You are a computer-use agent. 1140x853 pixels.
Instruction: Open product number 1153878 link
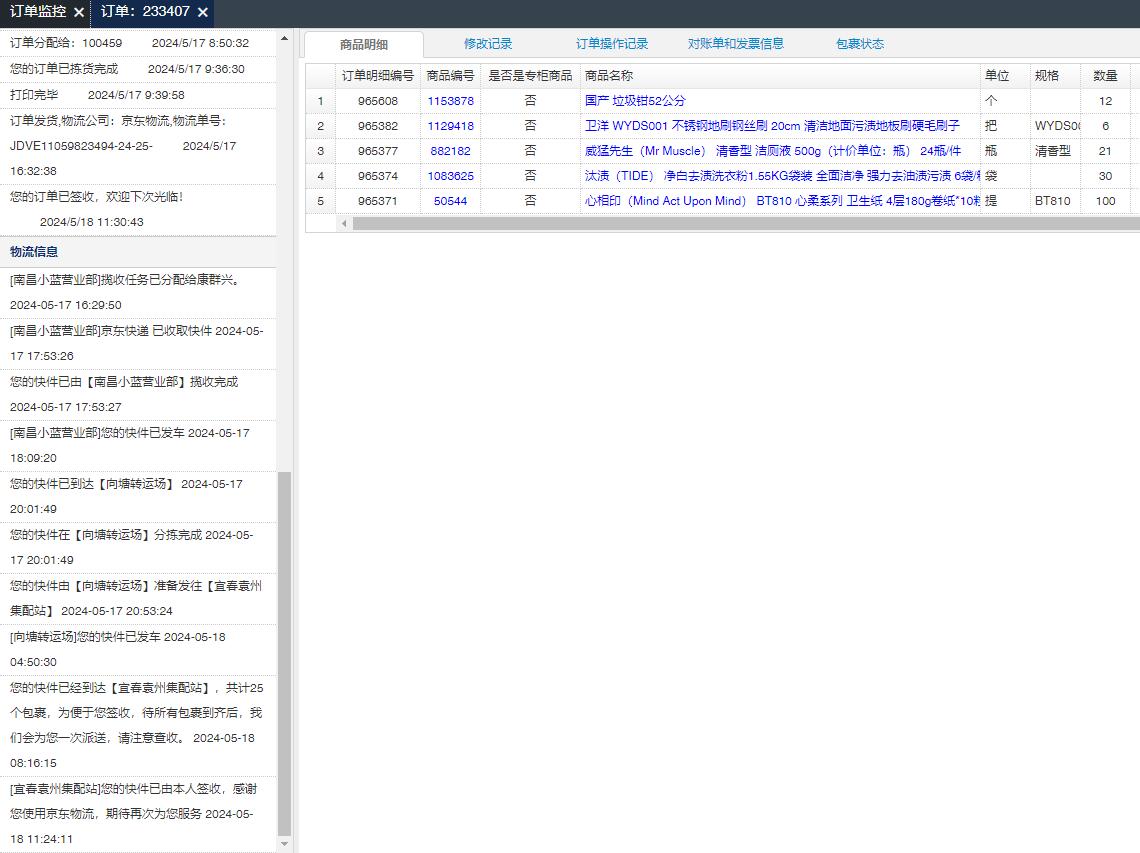coord(451,101)
